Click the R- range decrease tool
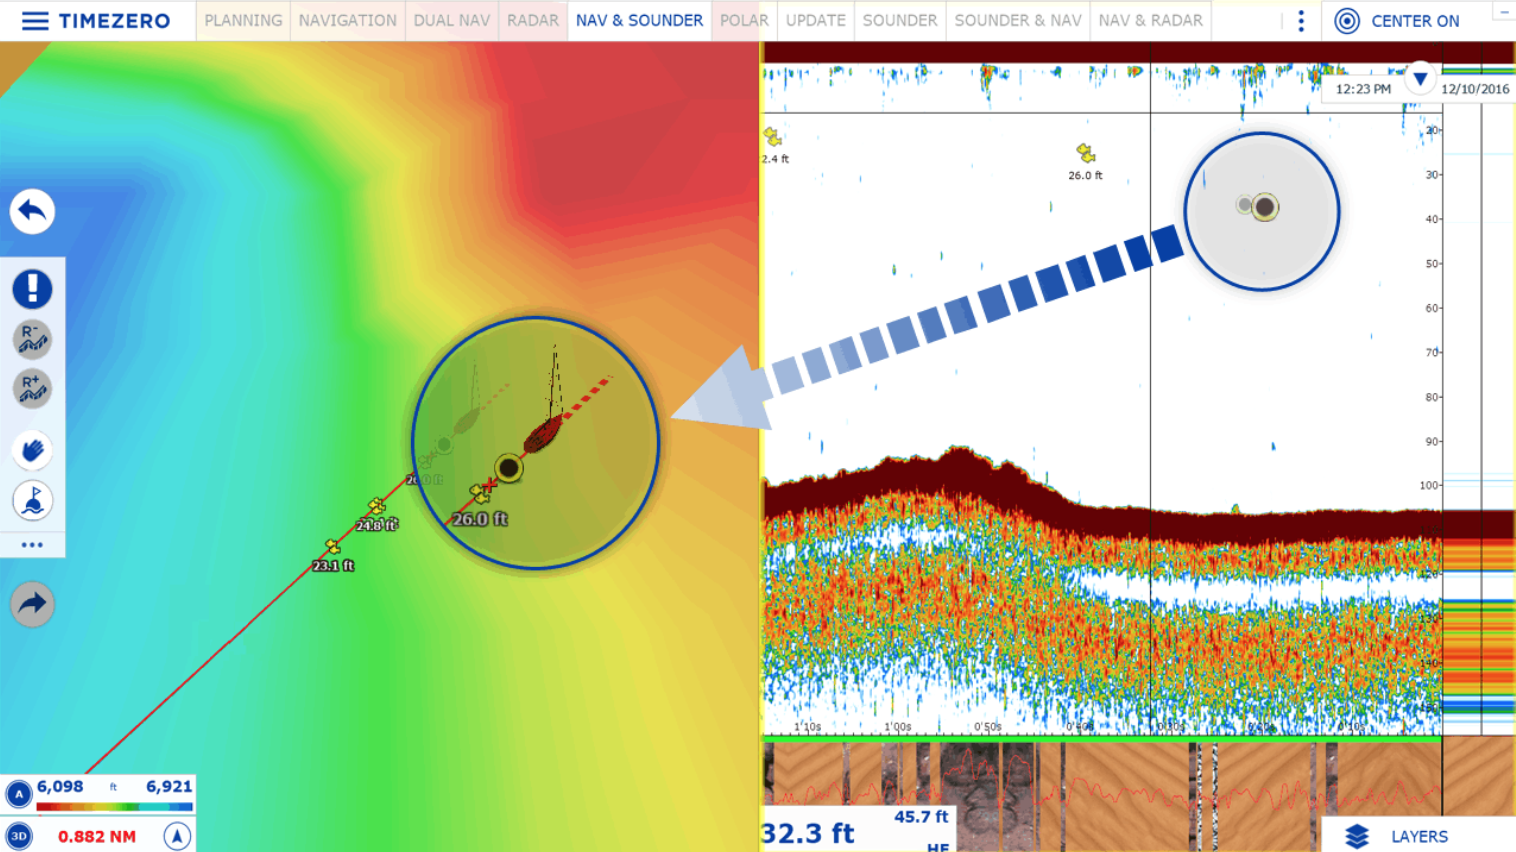Image resolution: width=1516 pixels, height=852 pixels. 32,339
